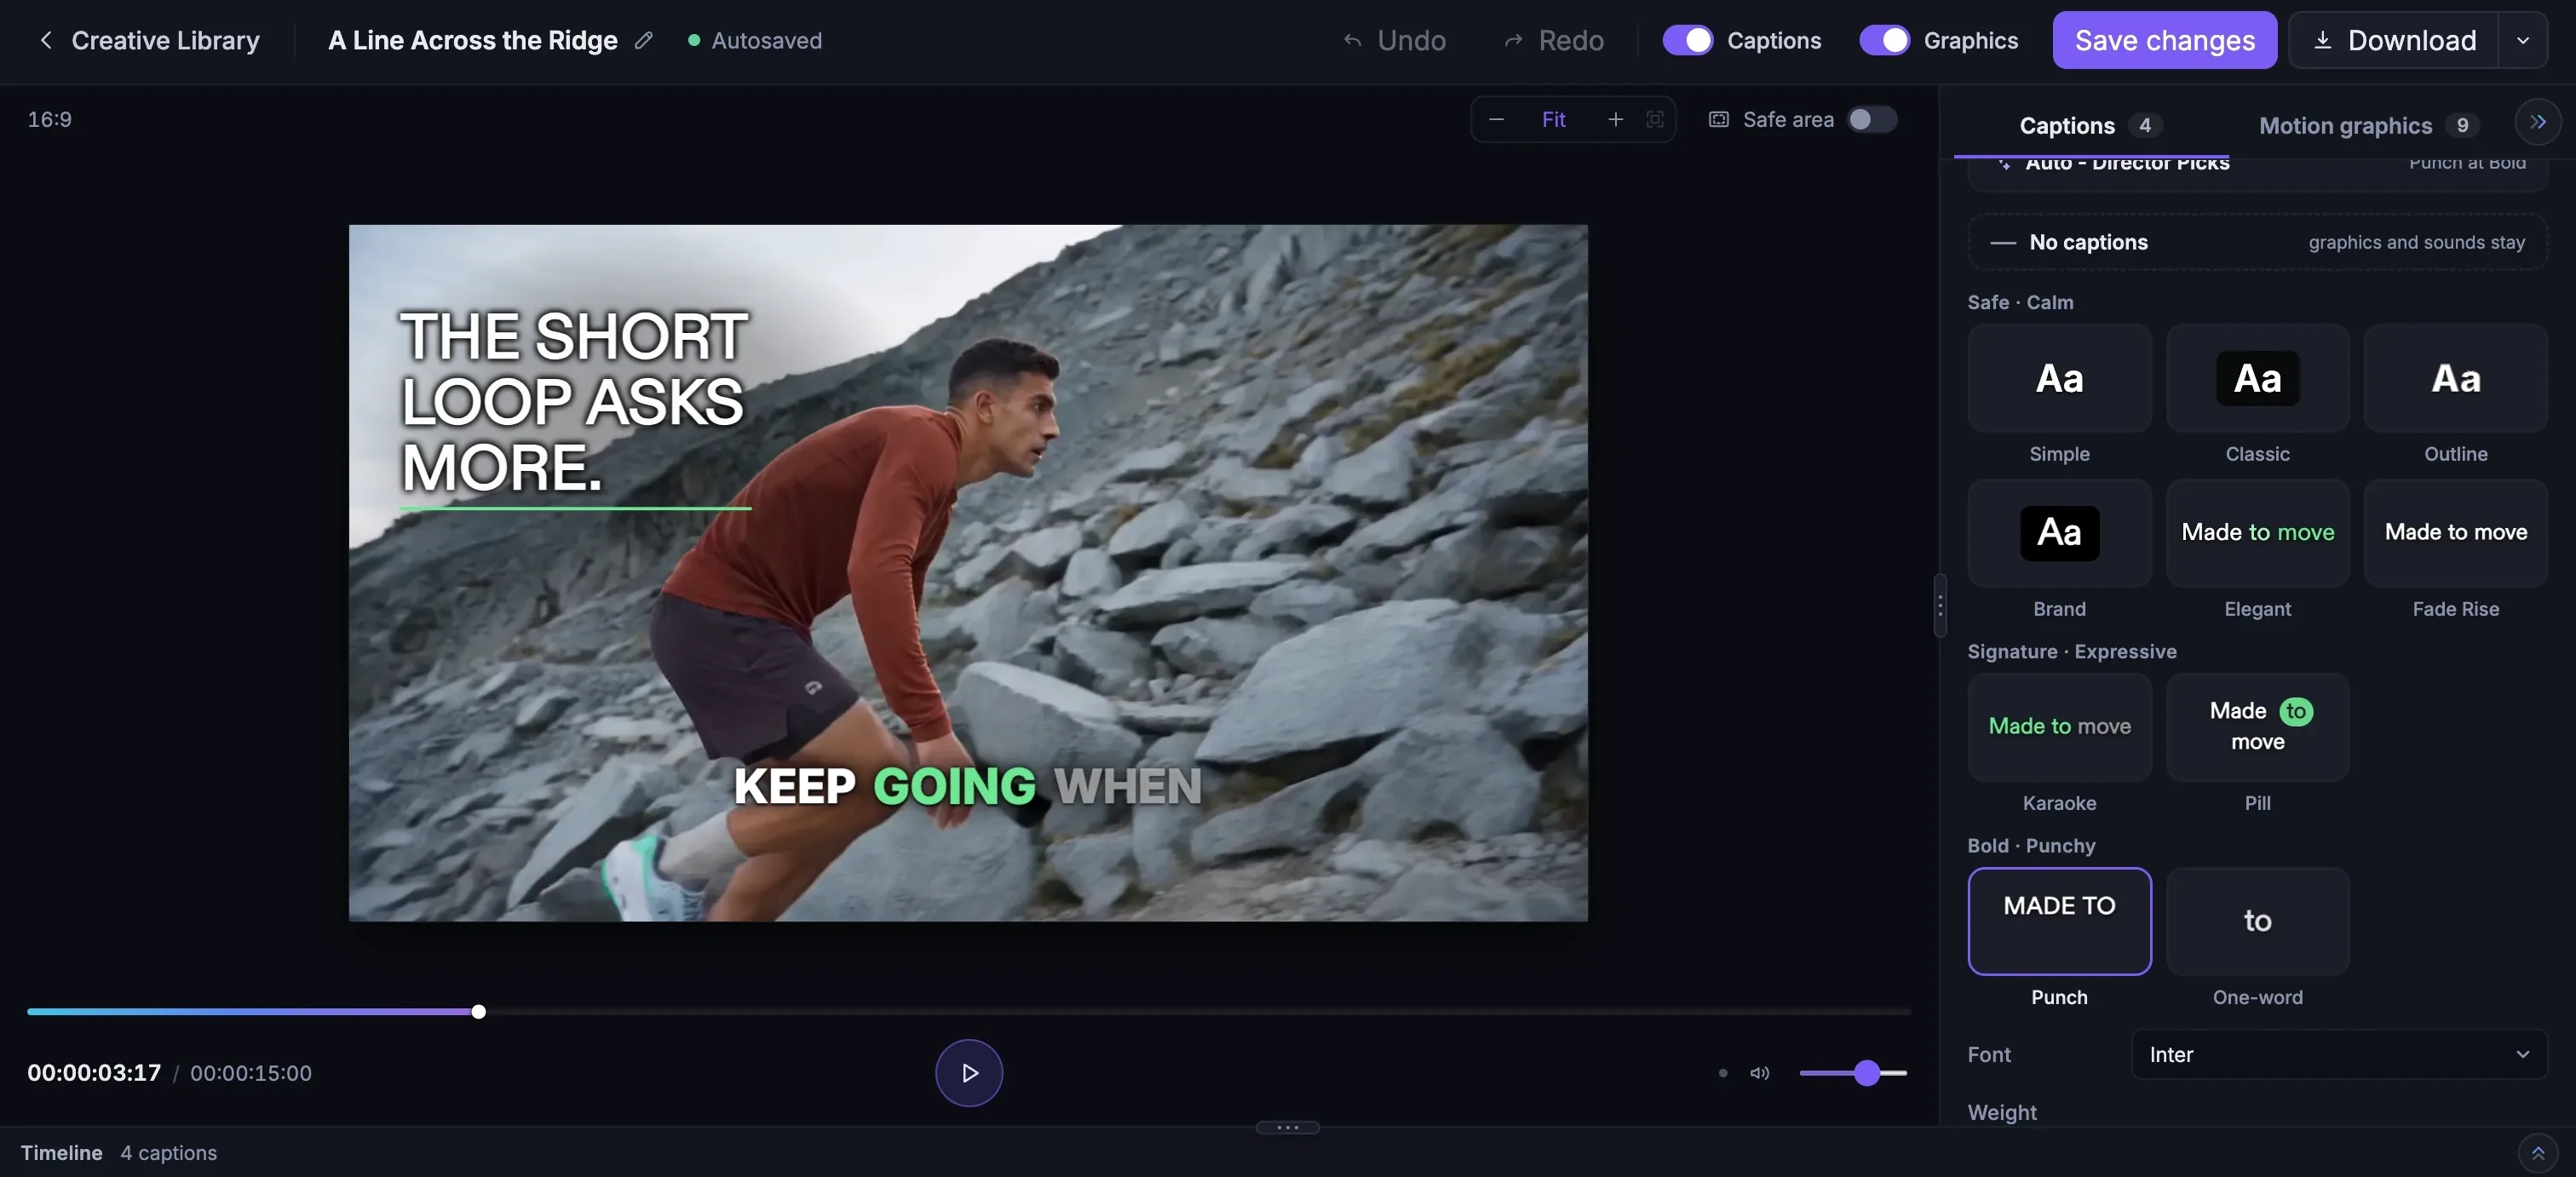This screenshot has height=1177, width=2576.
Task: Click the playback progress scrubber handle
Action: (478, 1011)
